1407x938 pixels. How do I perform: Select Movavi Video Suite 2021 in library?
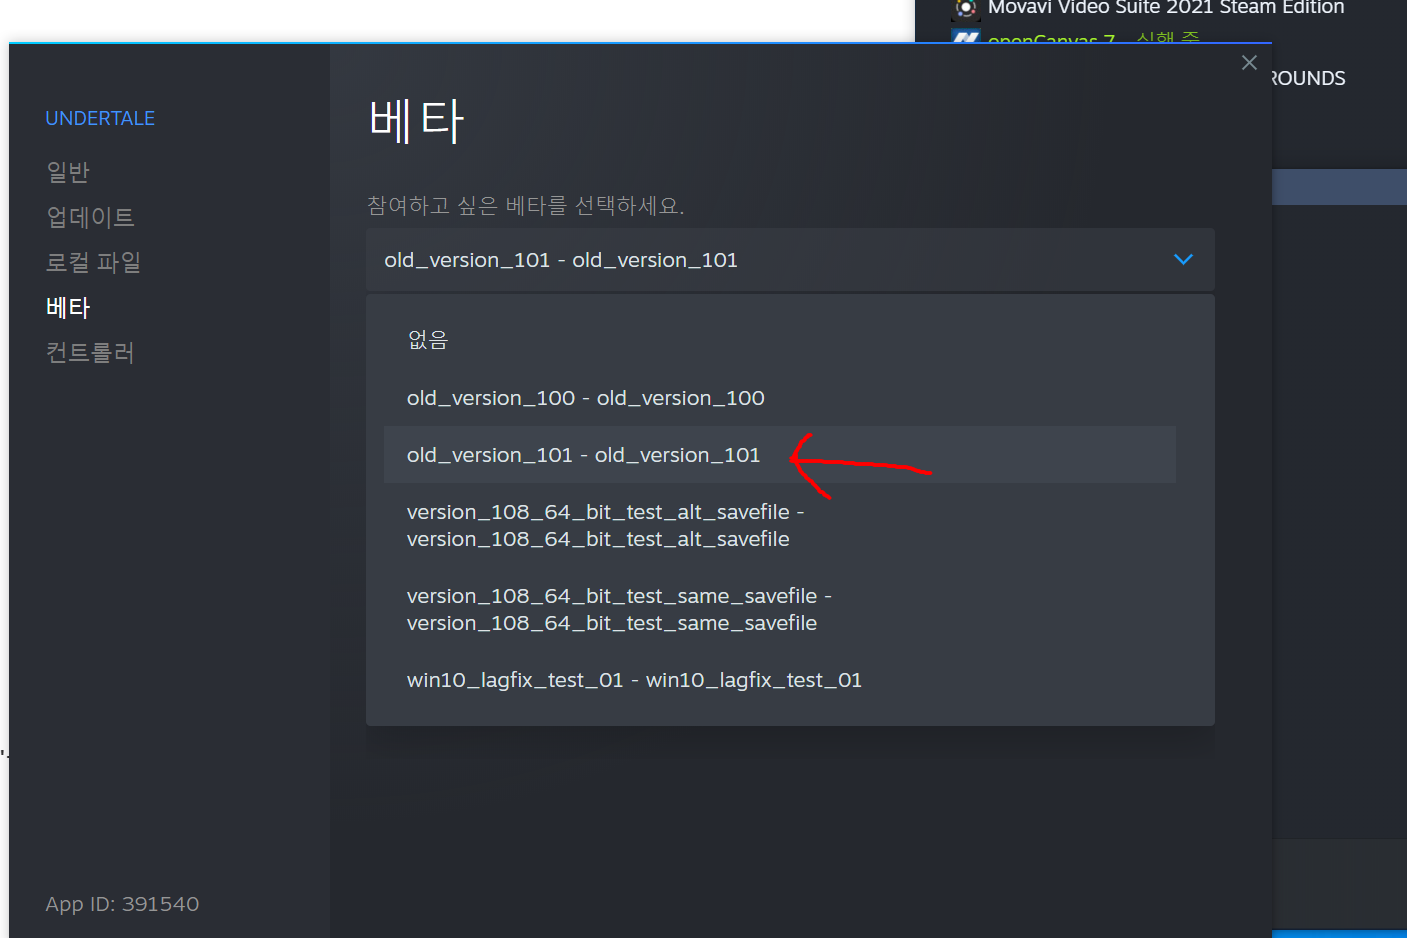click(x=1166, y=8)
